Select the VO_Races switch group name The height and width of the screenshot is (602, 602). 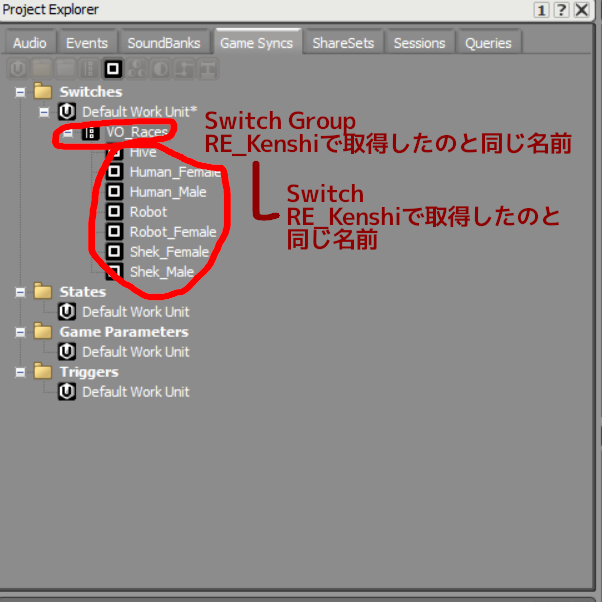pos(137,132)
